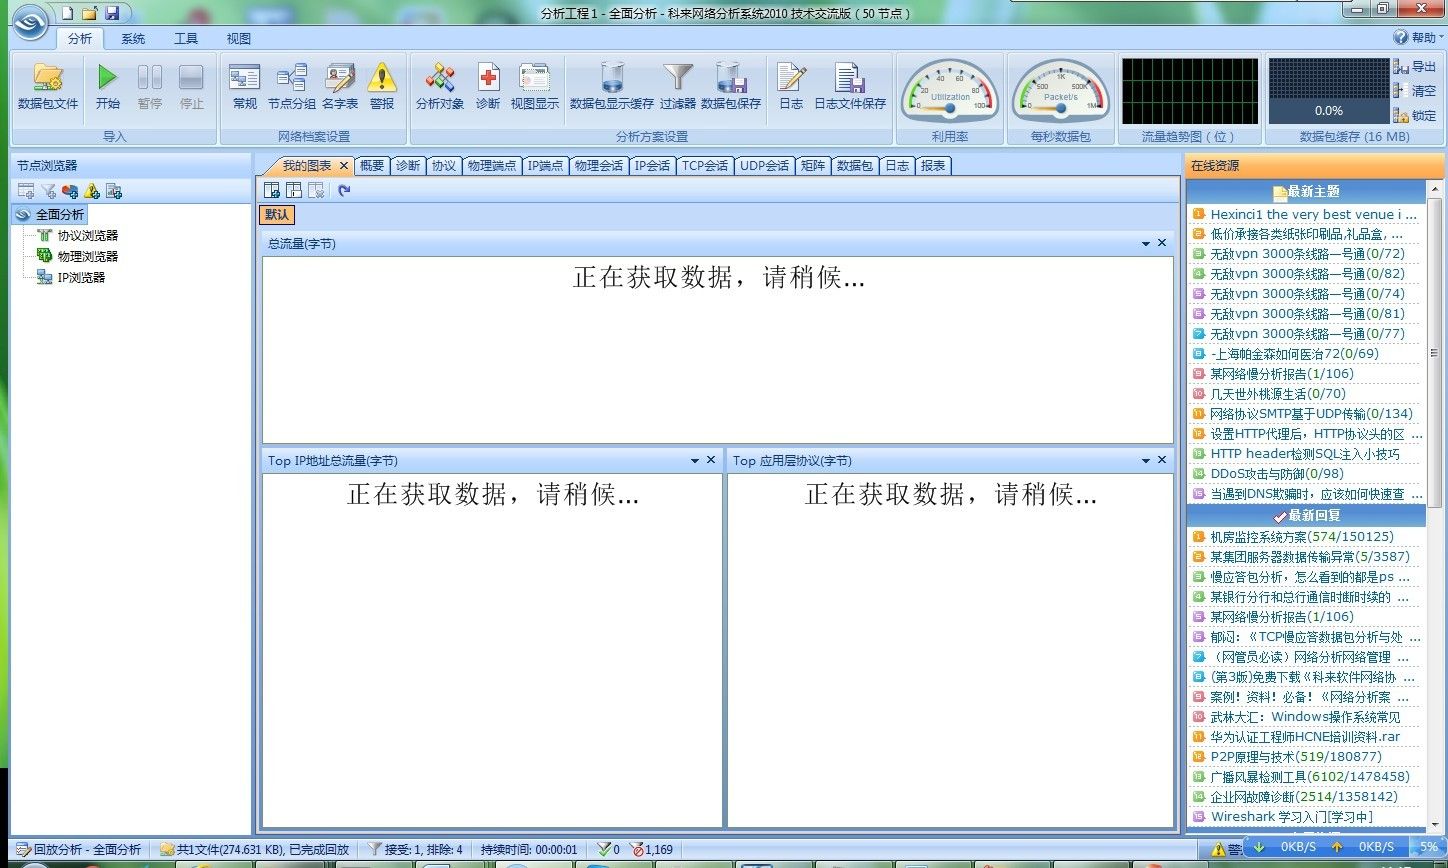Click the first node browser toolbar icon, a window with plus
The width and height of the screenshot is (1448, 868).
(26, 191)
